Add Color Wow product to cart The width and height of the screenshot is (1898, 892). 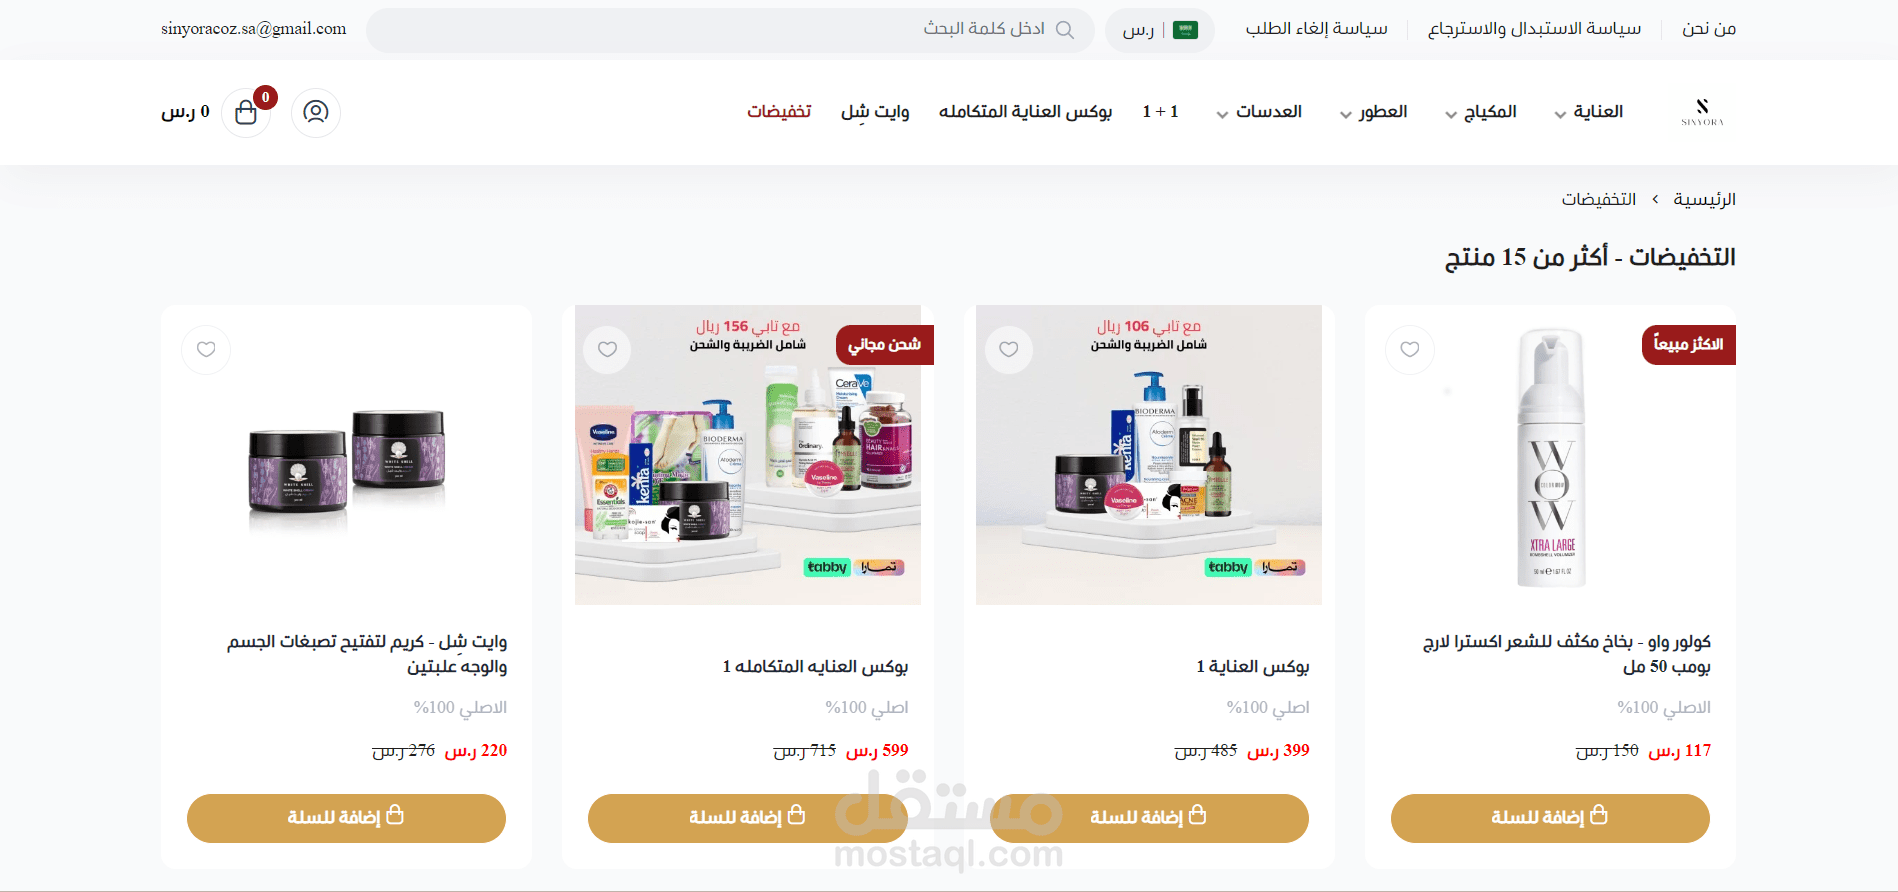click(1550, 818)
